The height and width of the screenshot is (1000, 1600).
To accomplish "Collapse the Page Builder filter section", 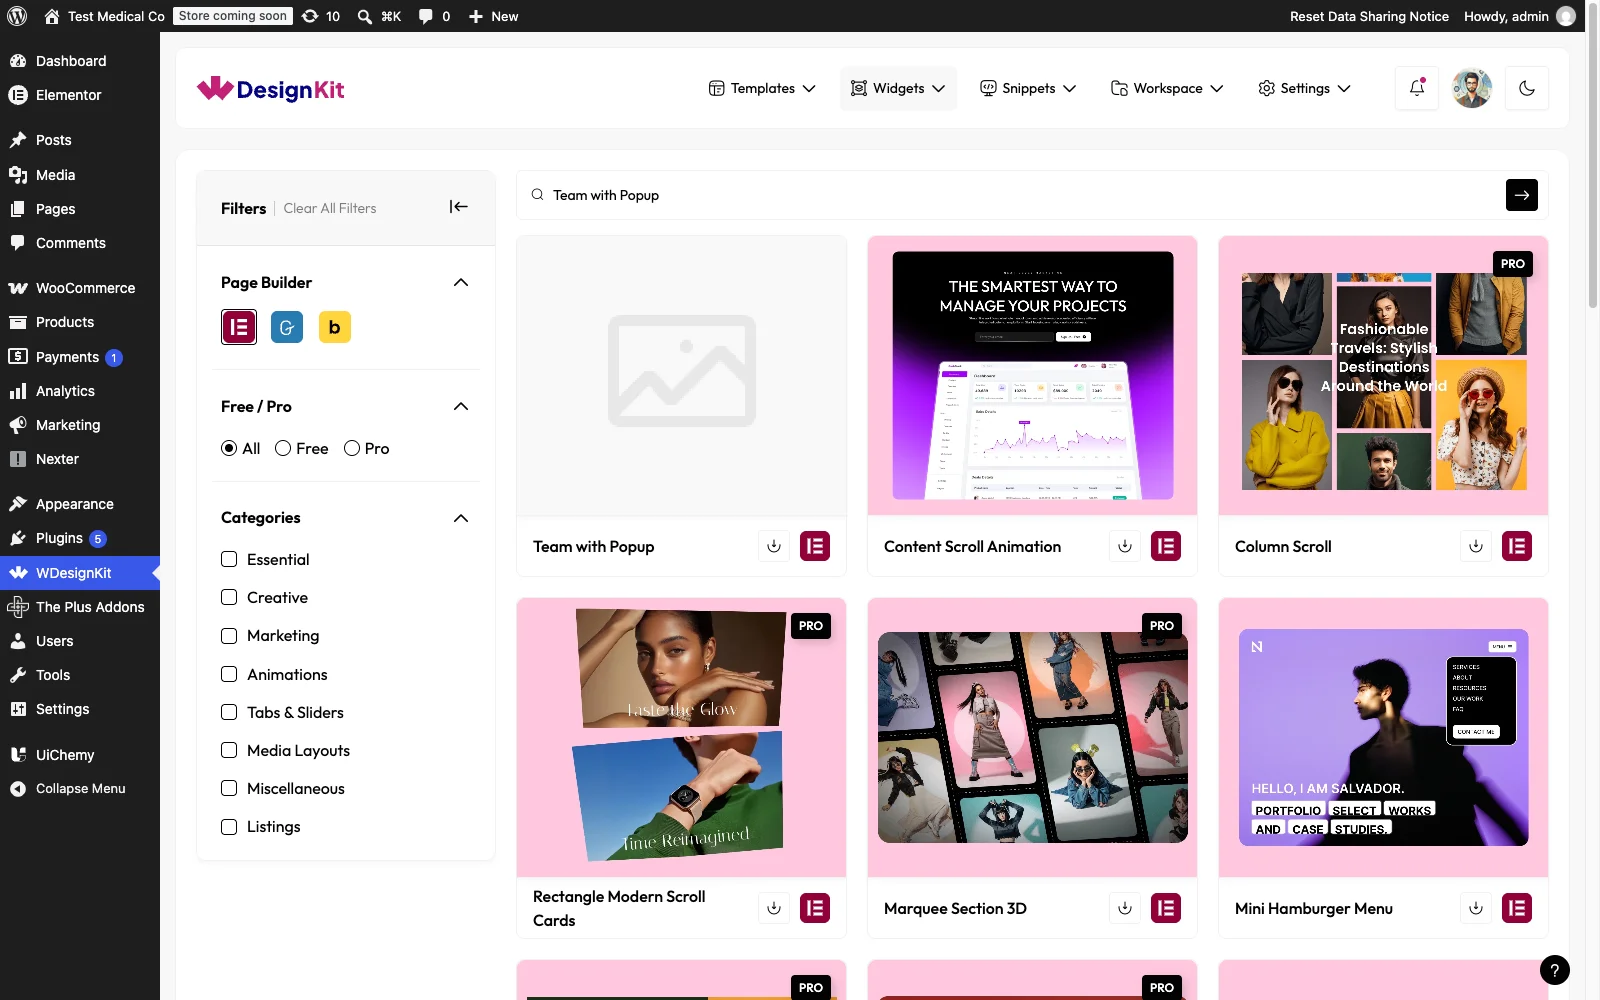I will (461, 282).
